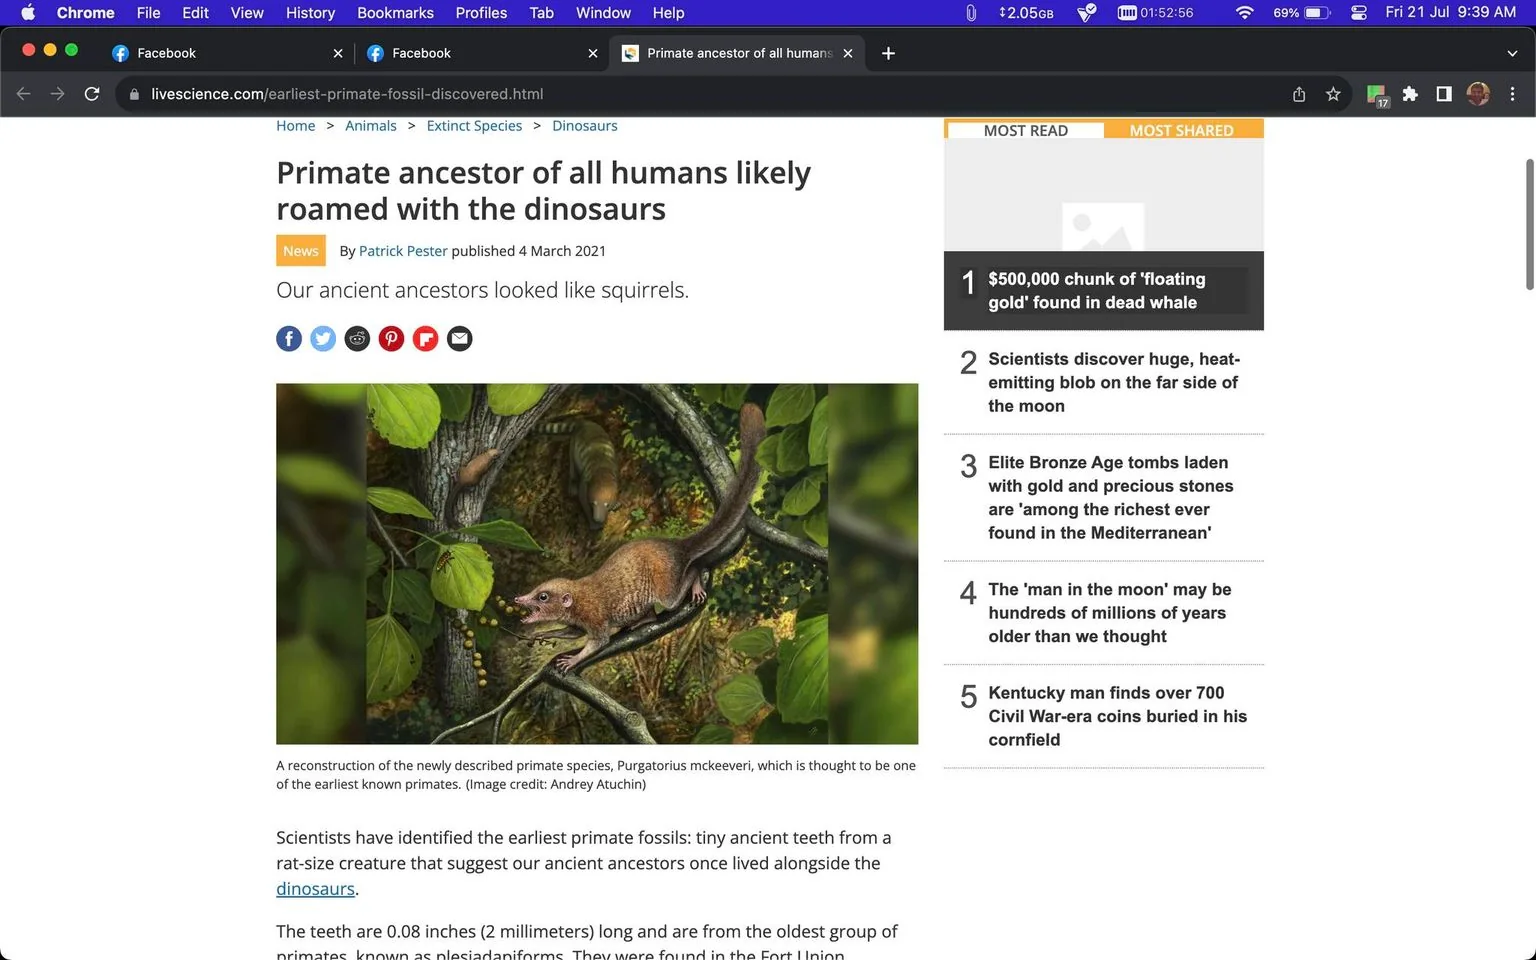Viewport: 1536px width, 960px height.
Task: Open the Extensions puzzle icon
Action: (1410, 94)
